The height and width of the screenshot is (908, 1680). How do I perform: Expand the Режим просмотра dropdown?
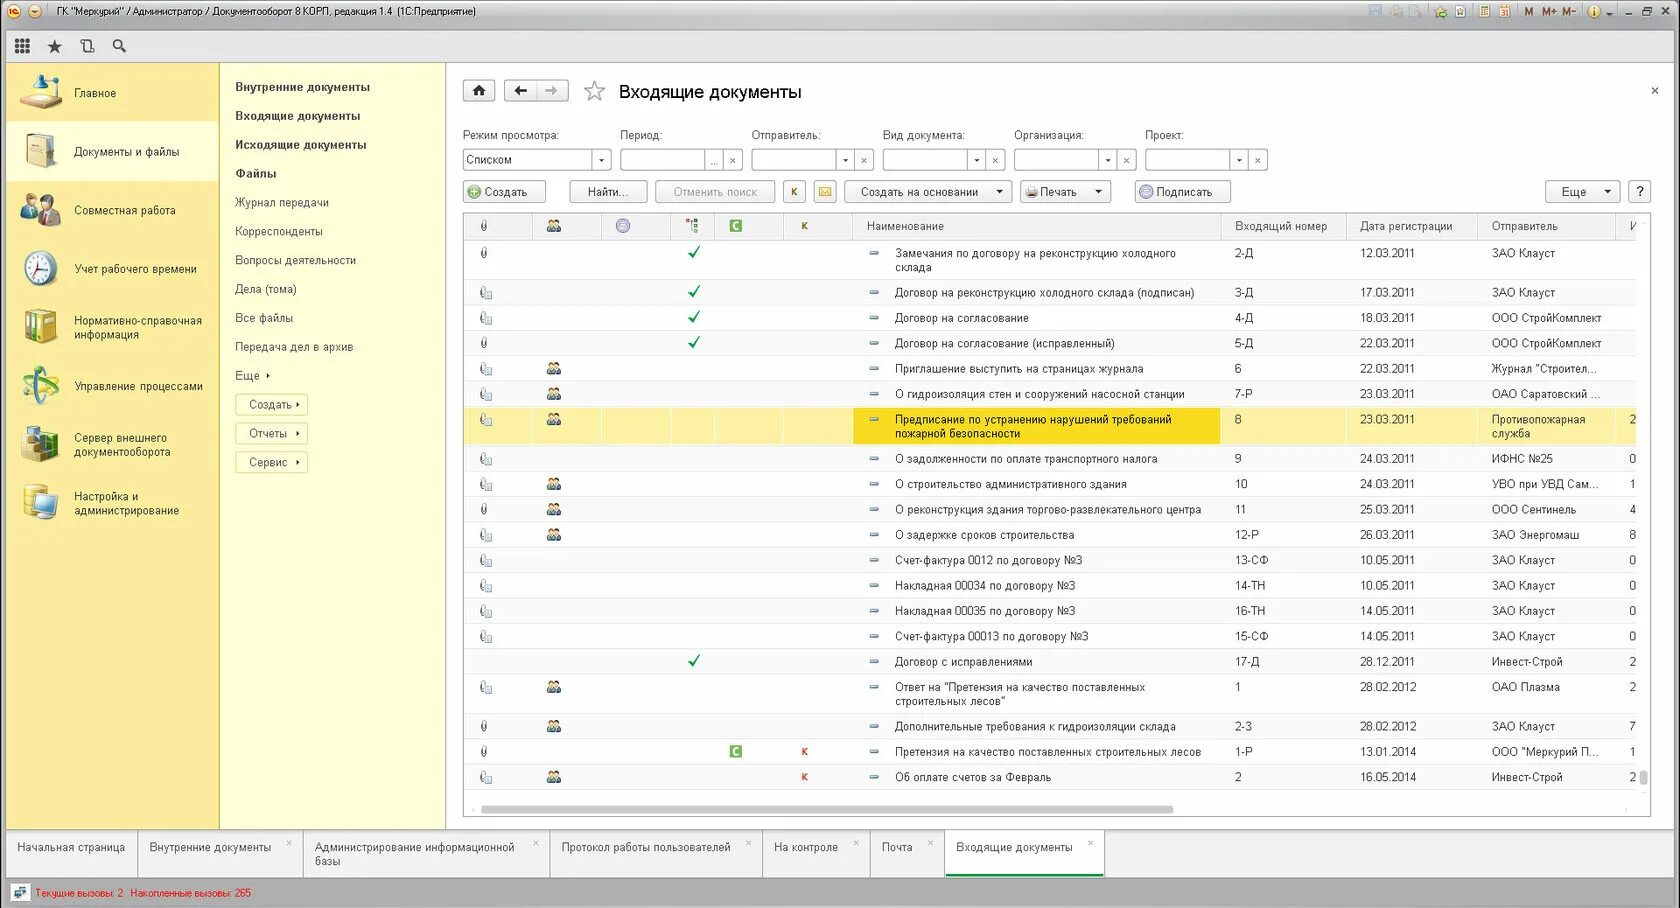(601, 160)
